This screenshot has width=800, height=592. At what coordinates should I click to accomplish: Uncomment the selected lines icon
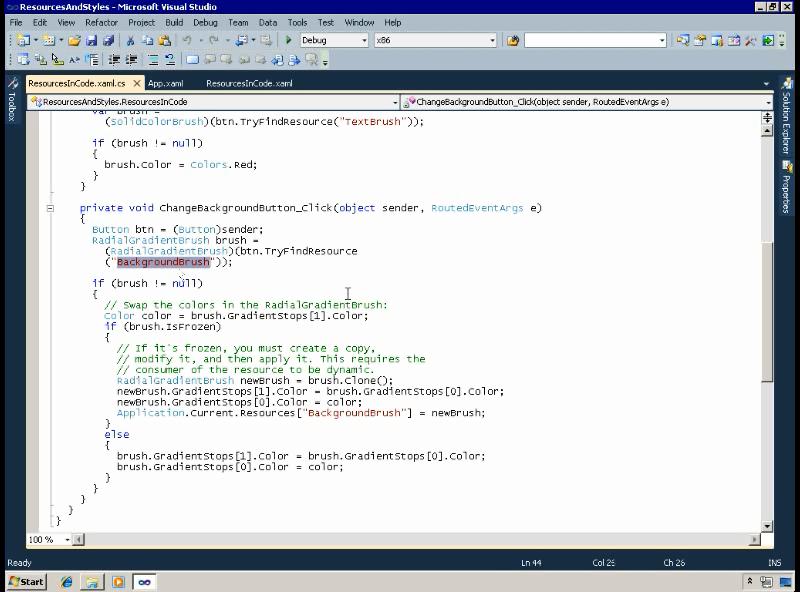pos(170,60)
